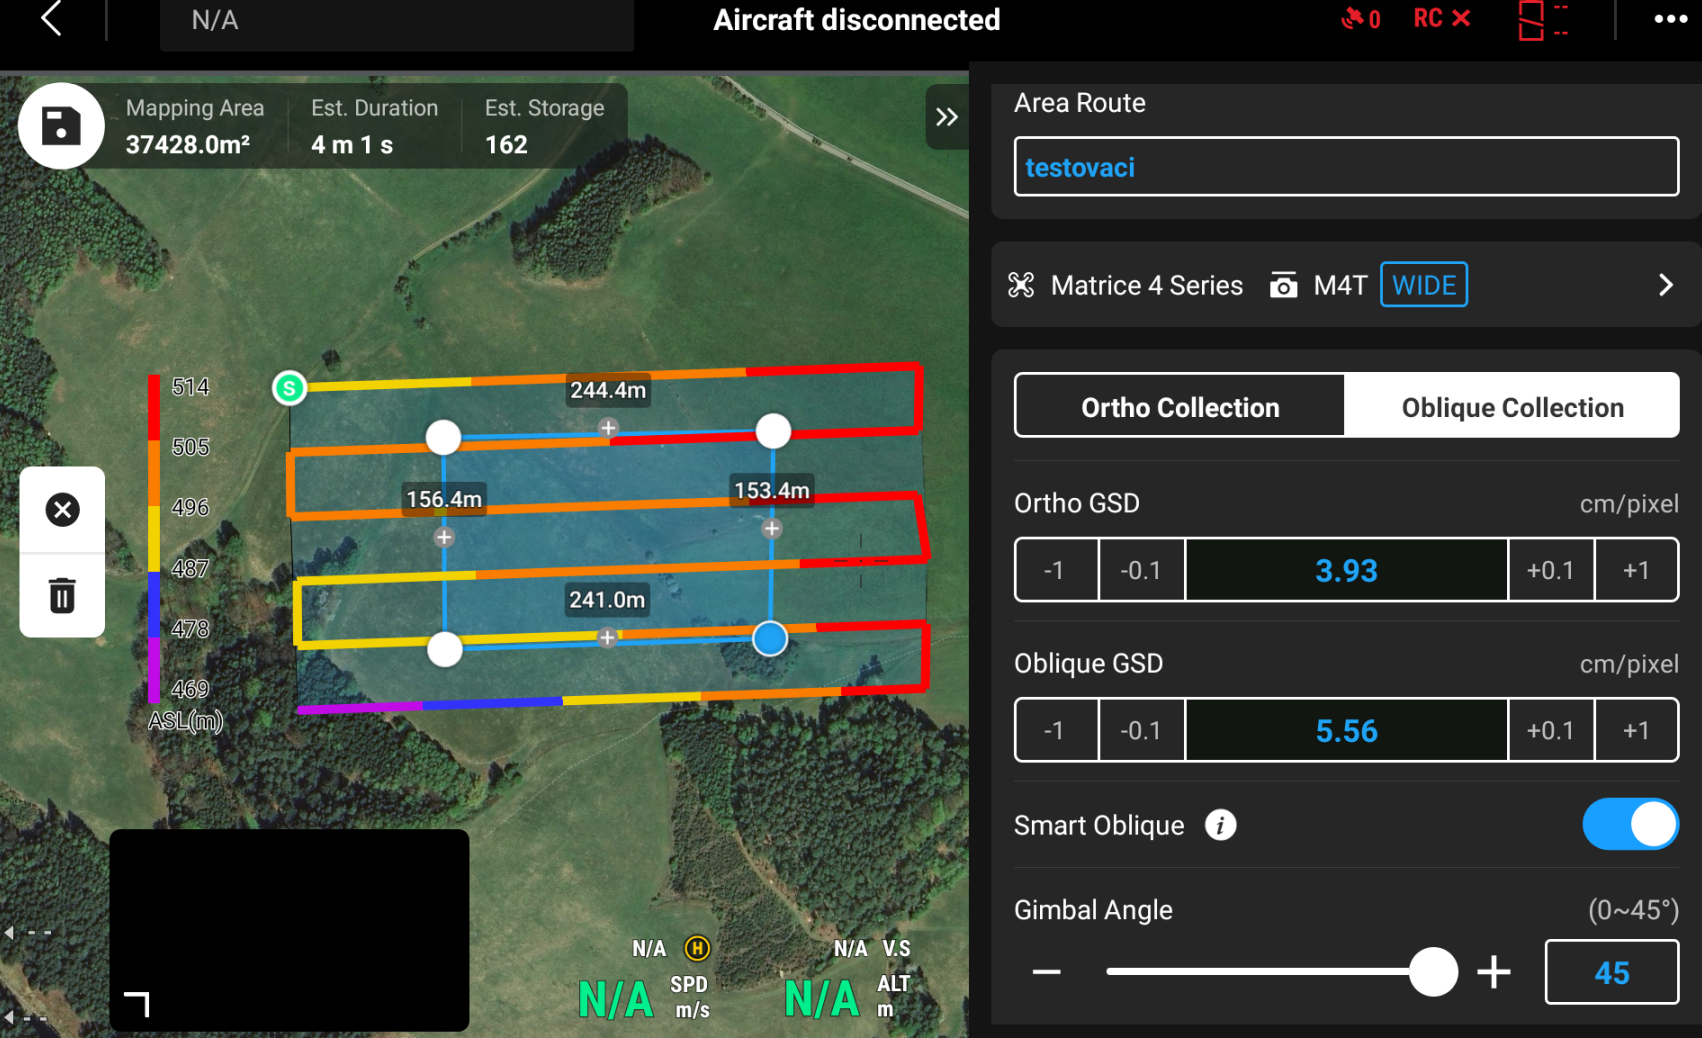Open the Smart Oblique info icon
The height and width of the screenshot is (1038, 1702).
click(x=1220, y=825)
